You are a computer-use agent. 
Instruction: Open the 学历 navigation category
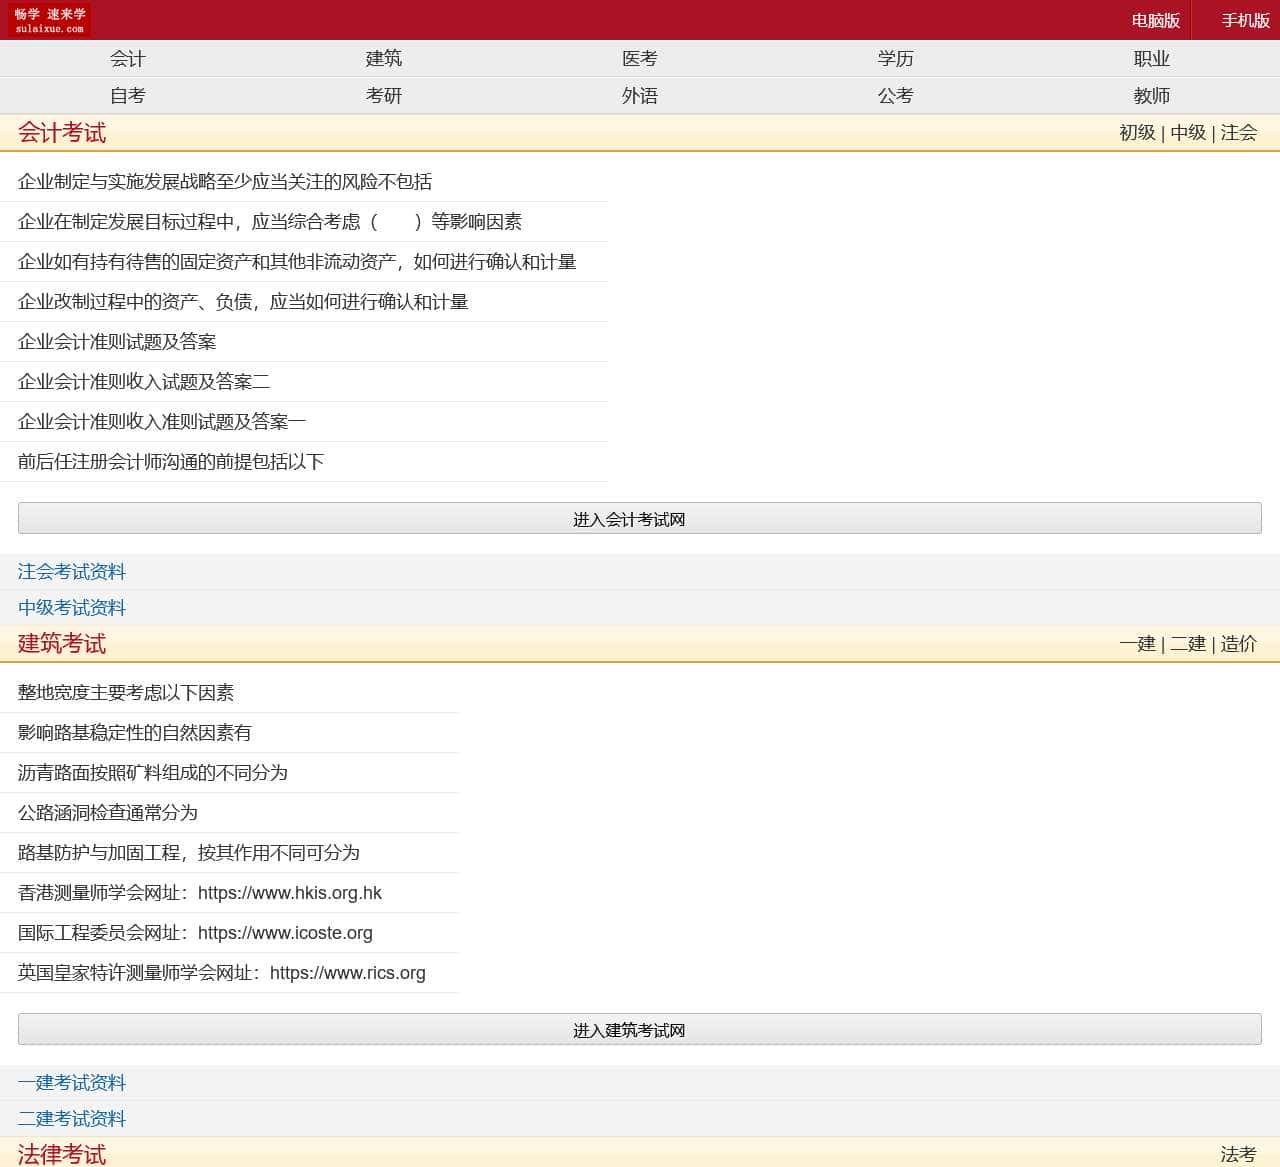pyautogui.click(x=896, y=59)
